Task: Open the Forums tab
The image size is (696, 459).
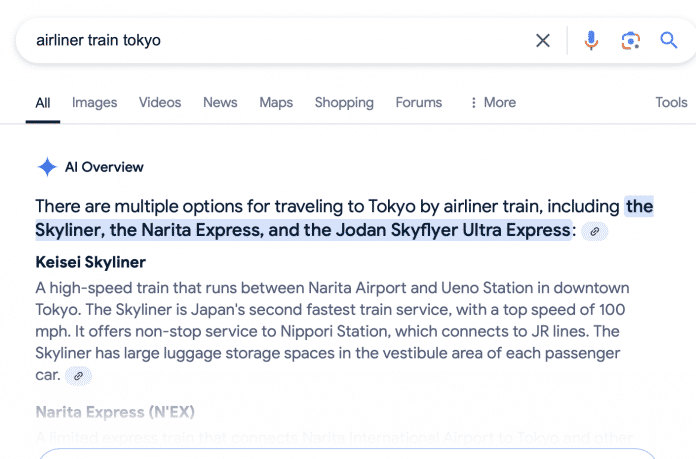Action: click(418, 102)
